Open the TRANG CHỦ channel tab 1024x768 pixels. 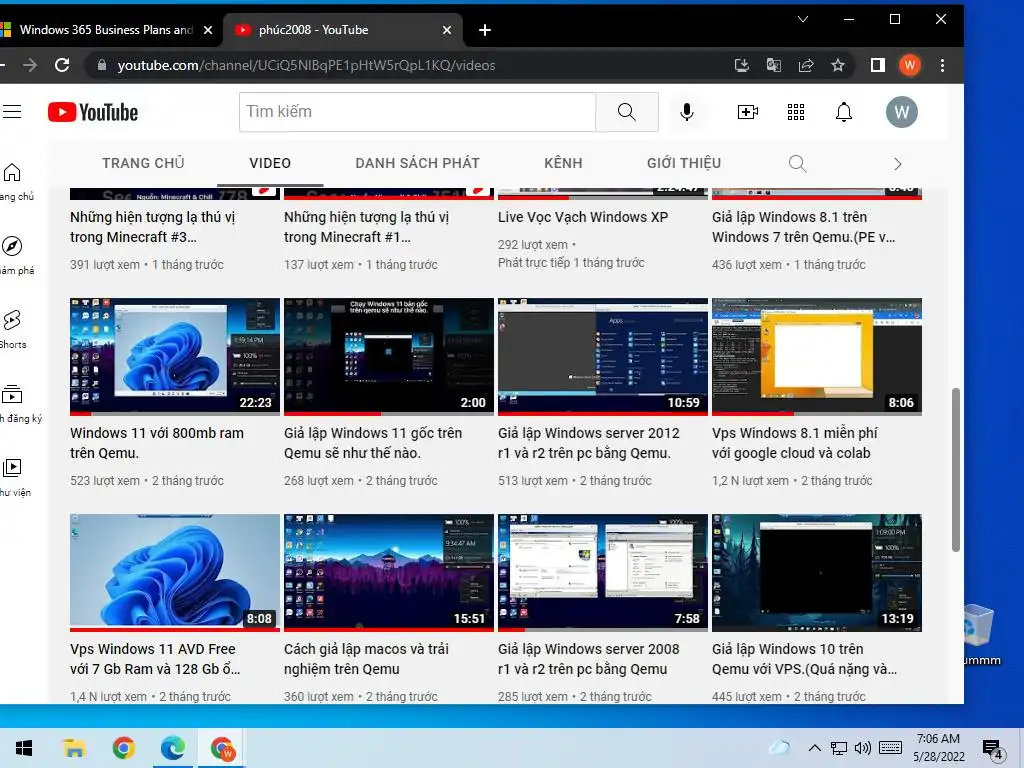(x=143, y=163)
